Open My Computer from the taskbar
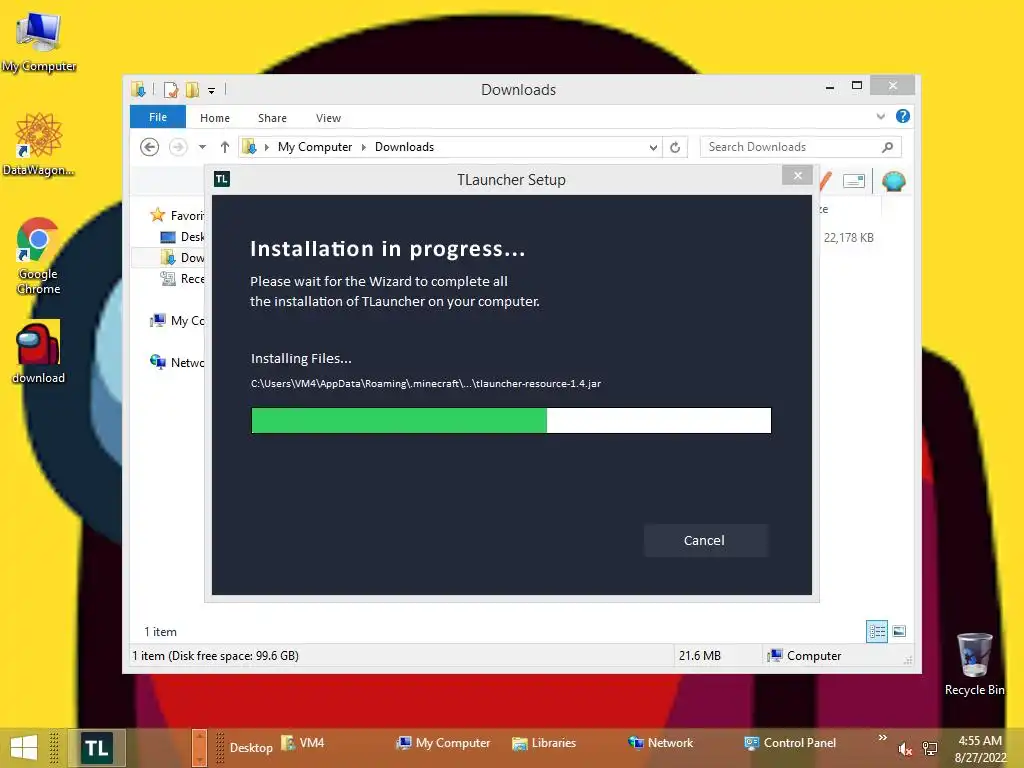1024x768 pixels. 443,743
